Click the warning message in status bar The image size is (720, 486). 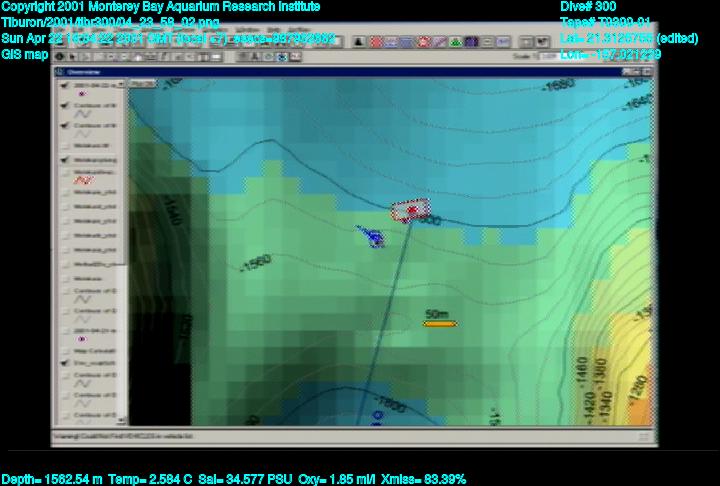(123, 436)
